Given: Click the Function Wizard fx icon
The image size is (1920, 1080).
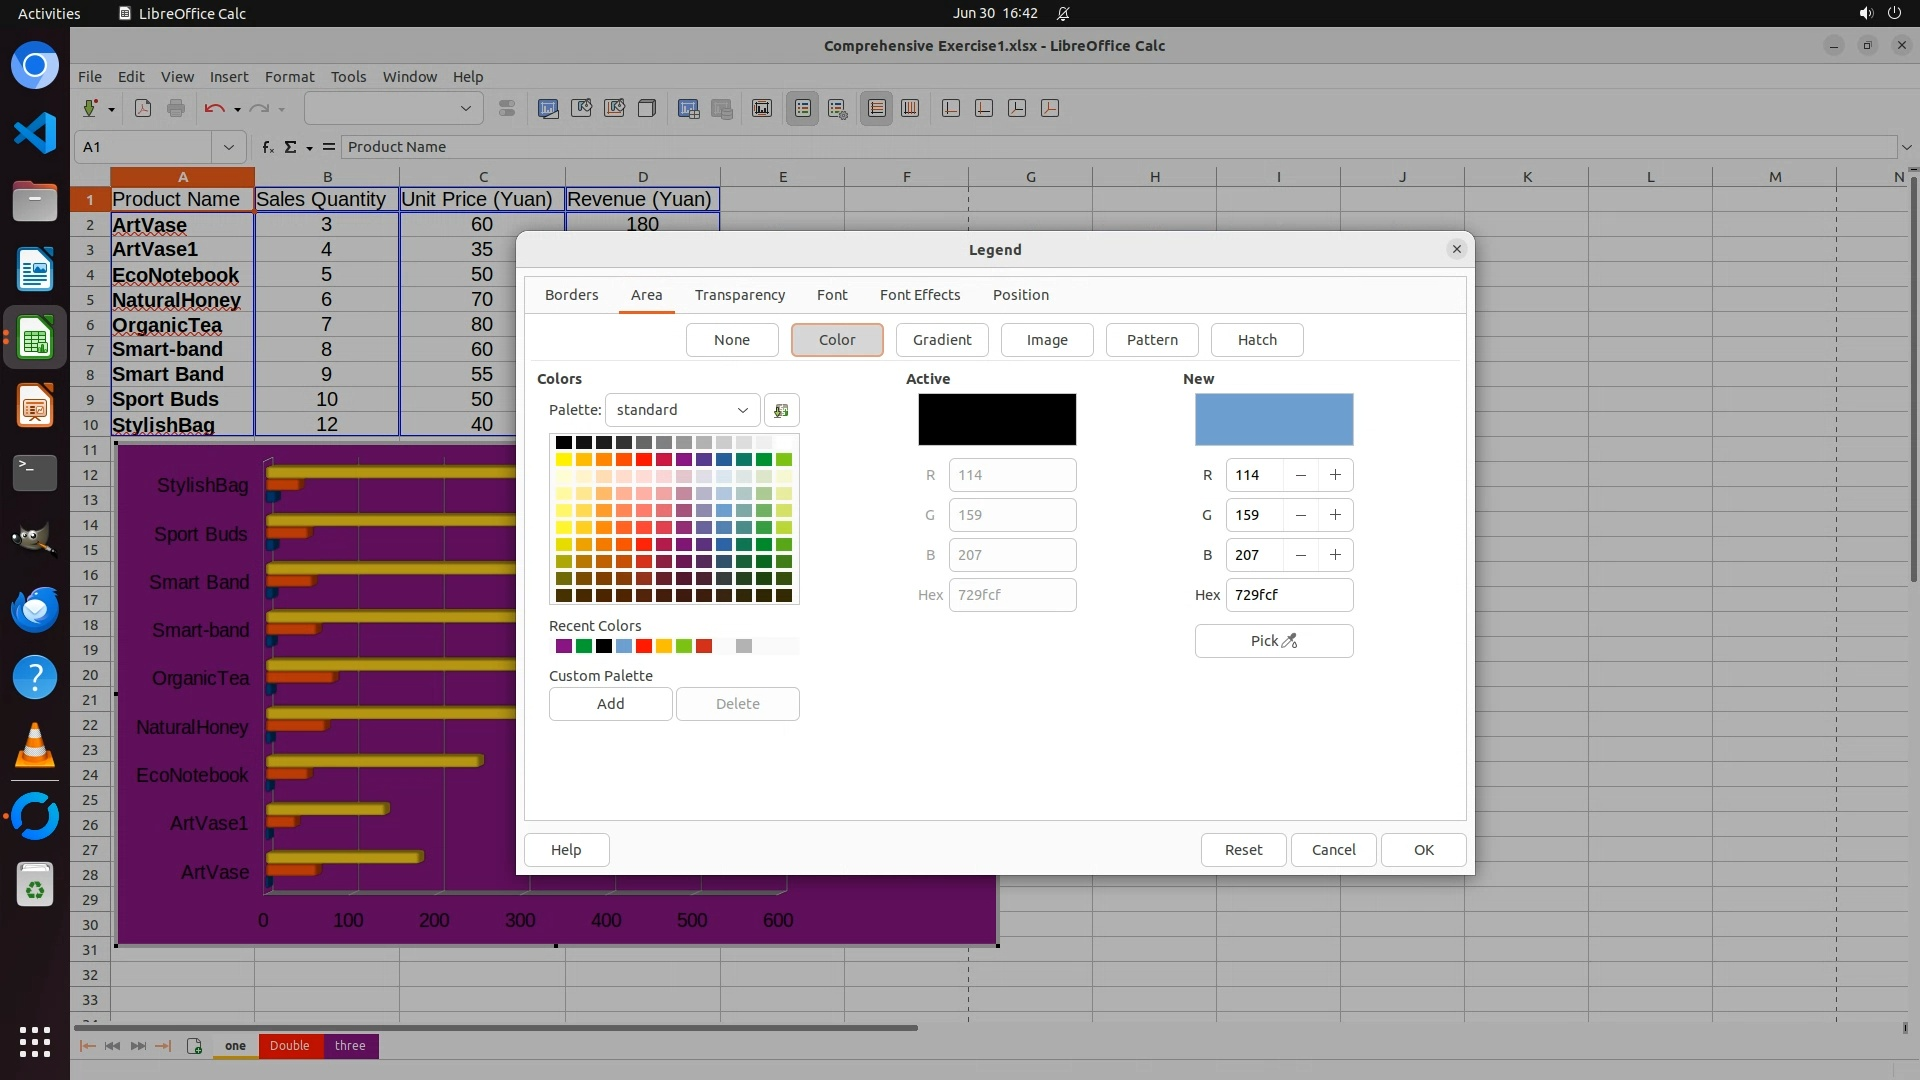Looking at the screenshot, I should (x=267, y=147).
